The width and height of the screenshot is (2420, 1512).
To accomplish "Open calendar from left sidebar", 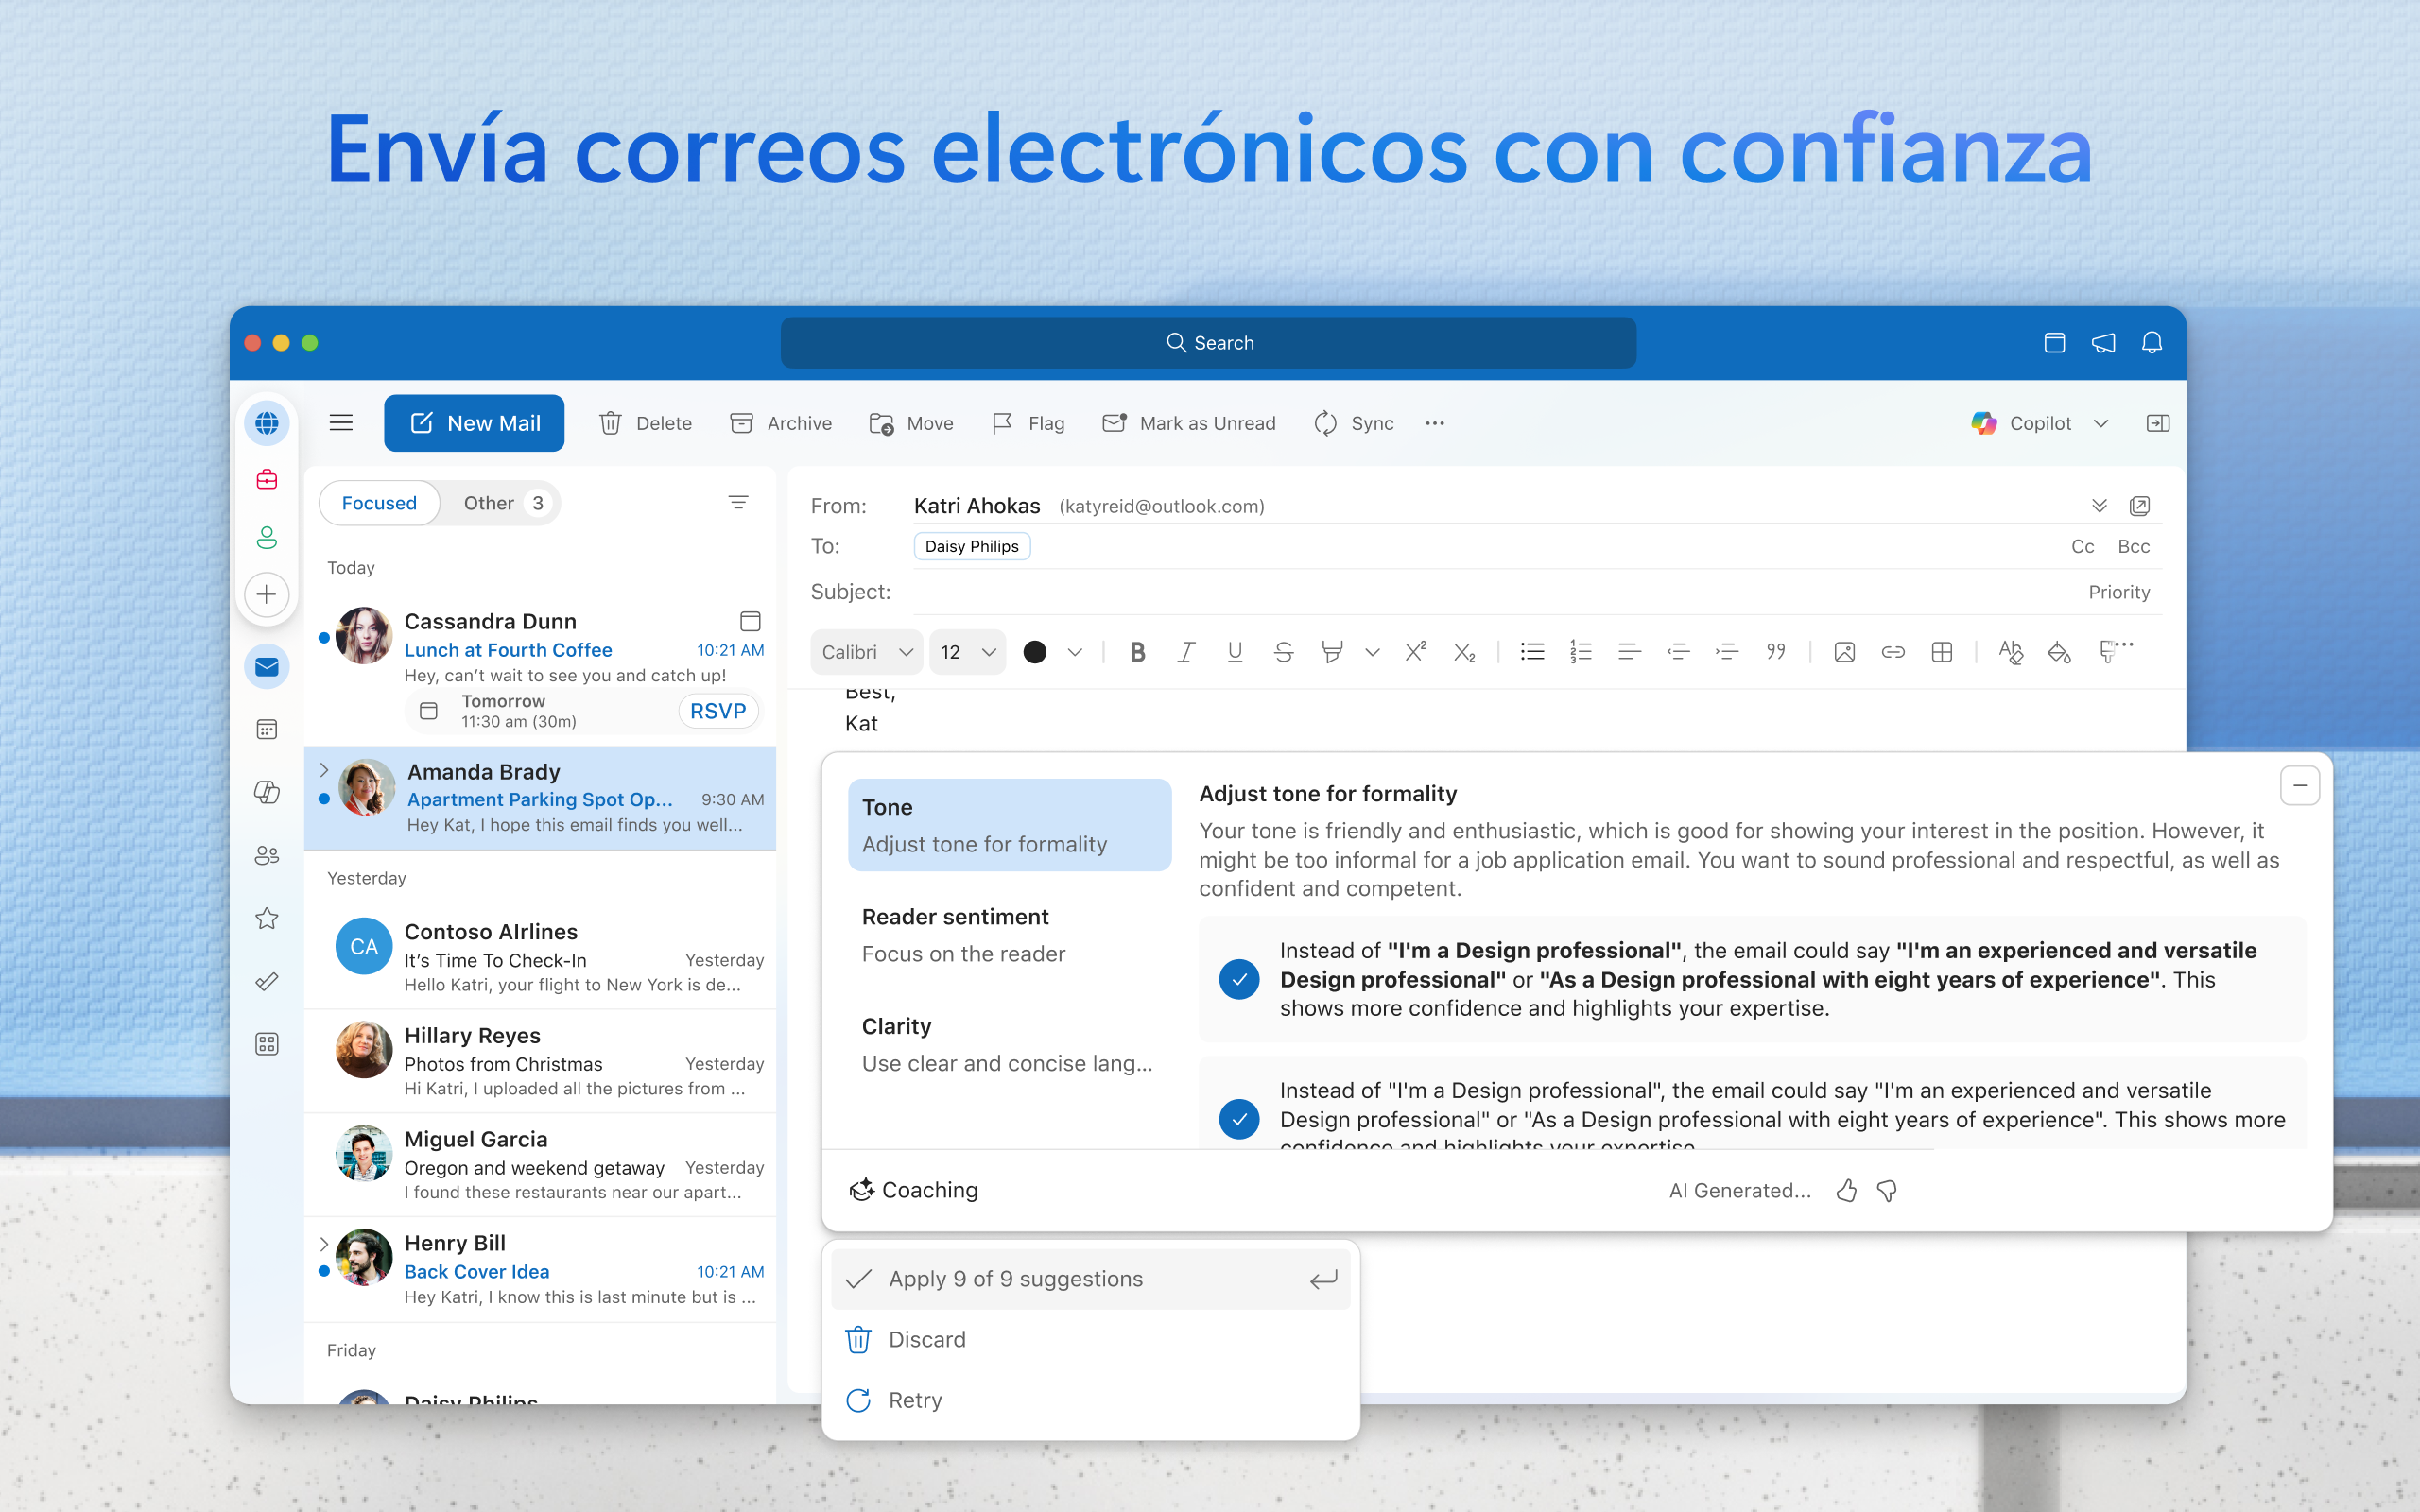I will pos(267,729).
